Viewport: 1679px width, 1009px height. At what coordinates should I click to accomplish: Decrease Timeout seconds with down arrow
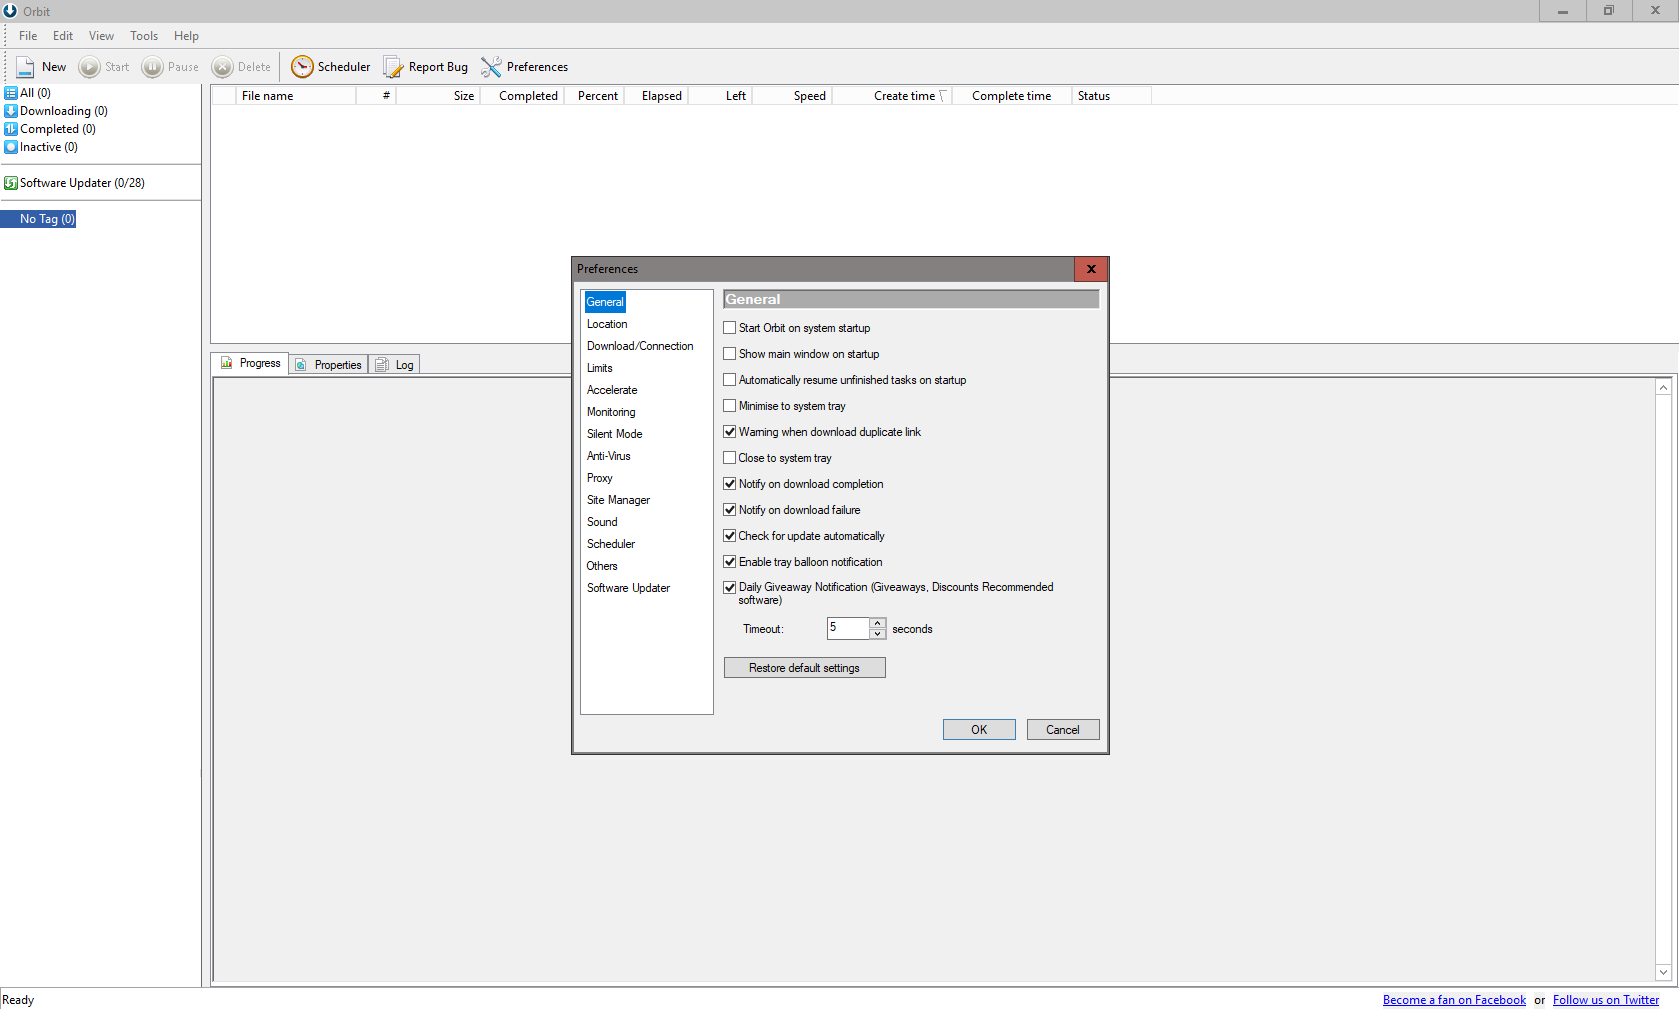point(877,634)
